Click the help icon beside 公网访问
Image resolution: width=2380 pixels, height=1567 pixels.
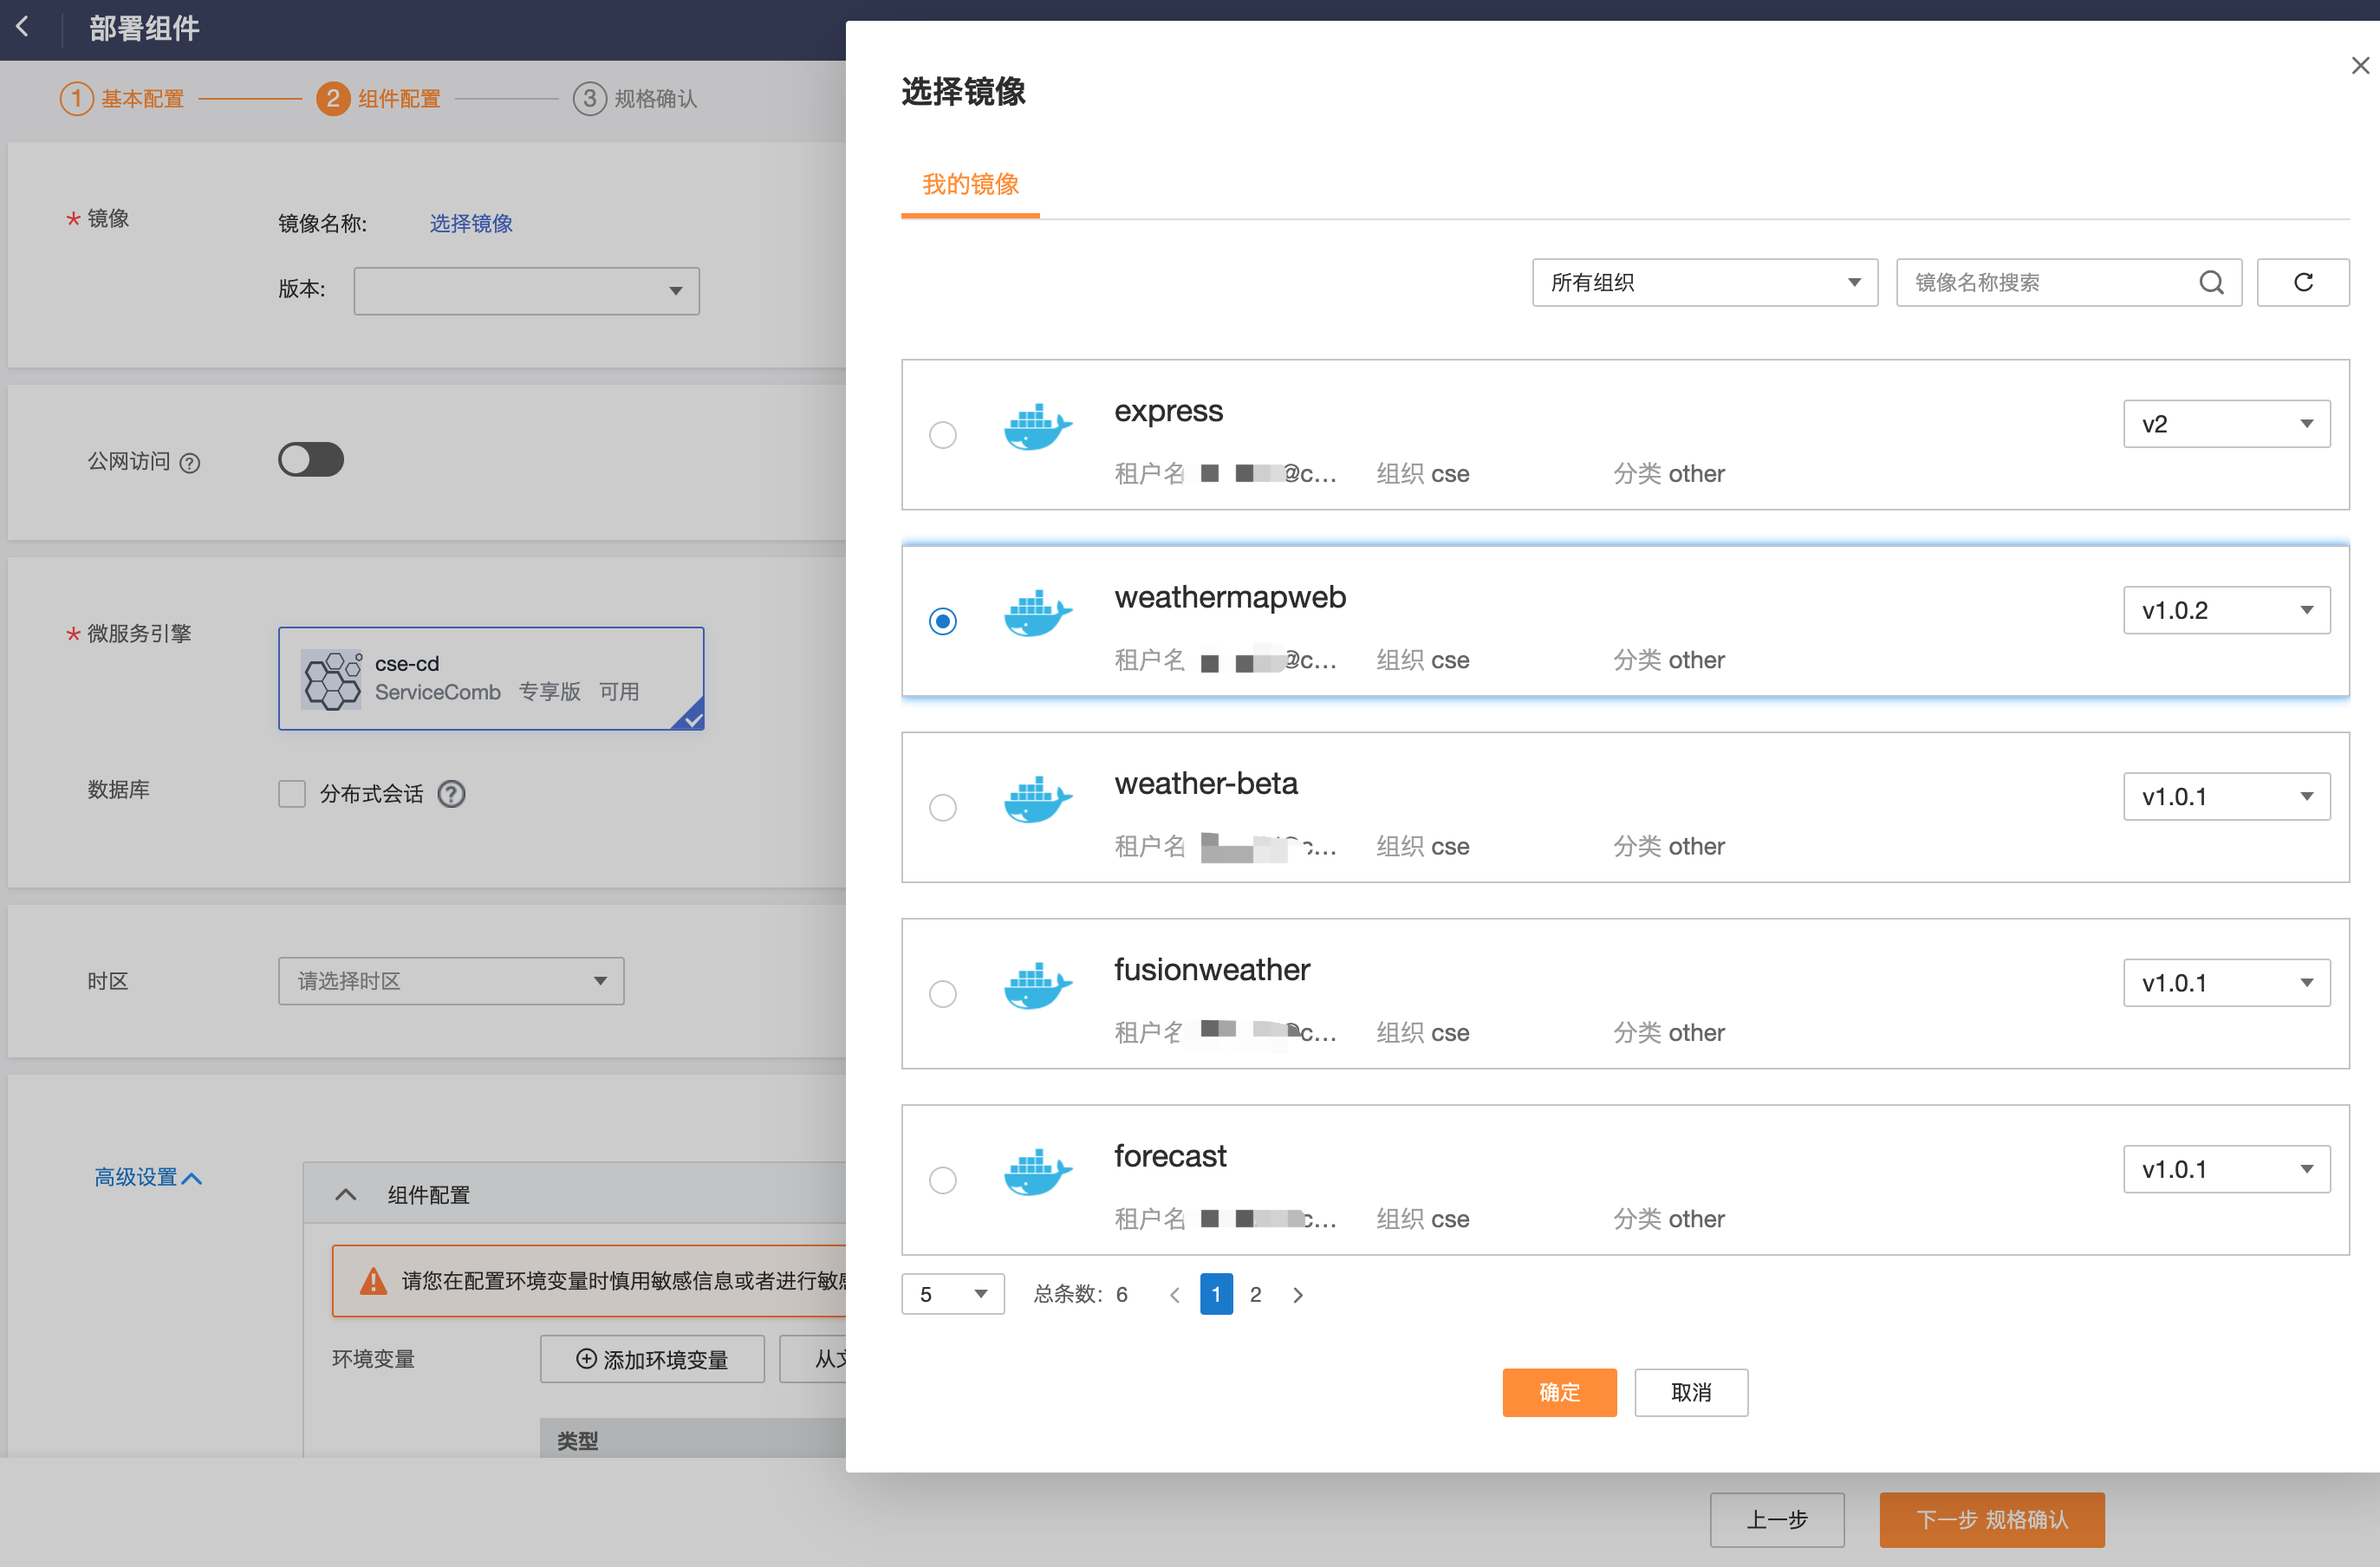coord(190,463)
